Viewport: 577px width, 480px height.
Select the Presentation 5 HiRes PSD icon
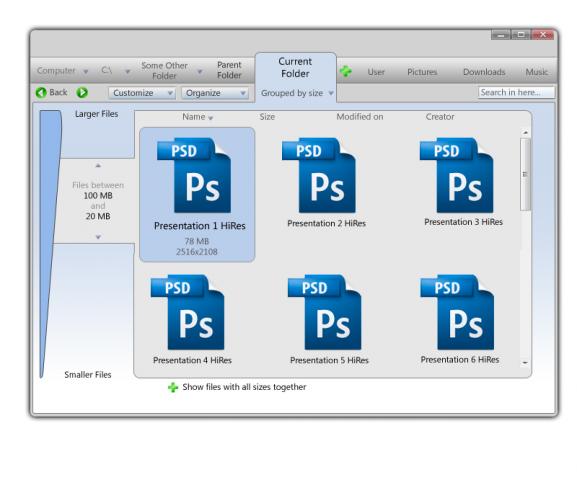point(325,312)
